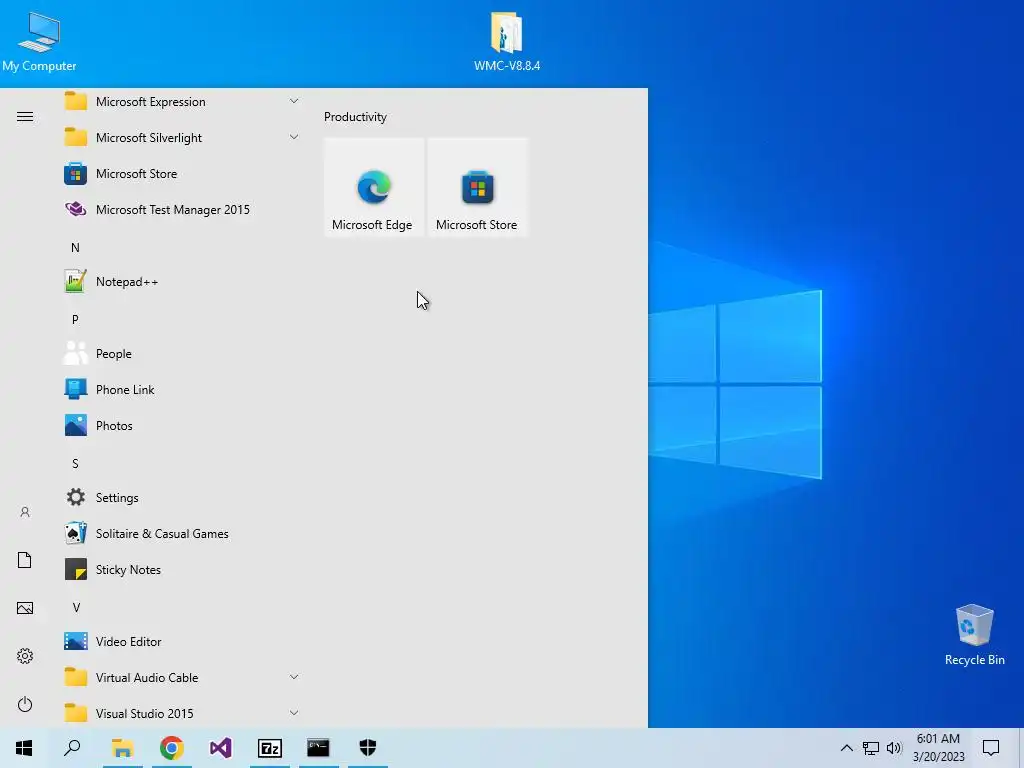Screen dimensions: 1024x768
Task: Open Settings gear icon in app list
Action: [x=76, y=498]
